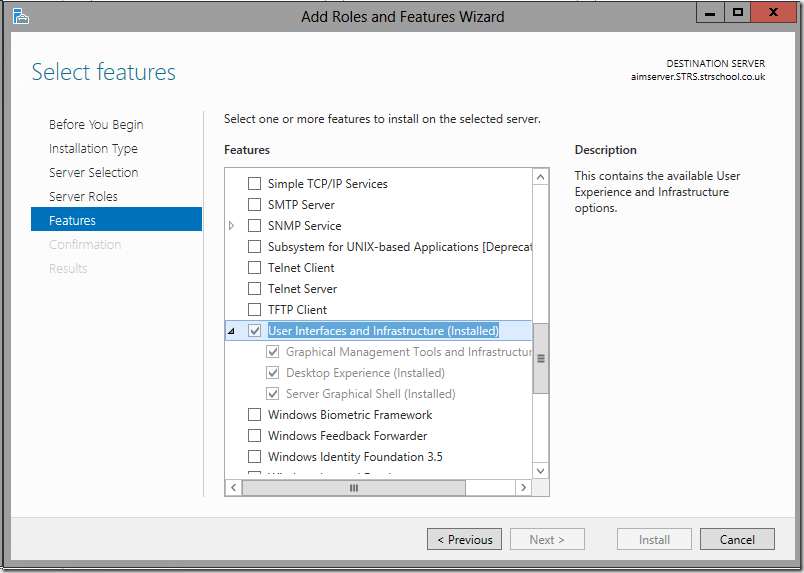The image size is (804, 573).
Task: Click the destination server name aimserver.STRS.strschool.co.uk
Action: [698, 77]
